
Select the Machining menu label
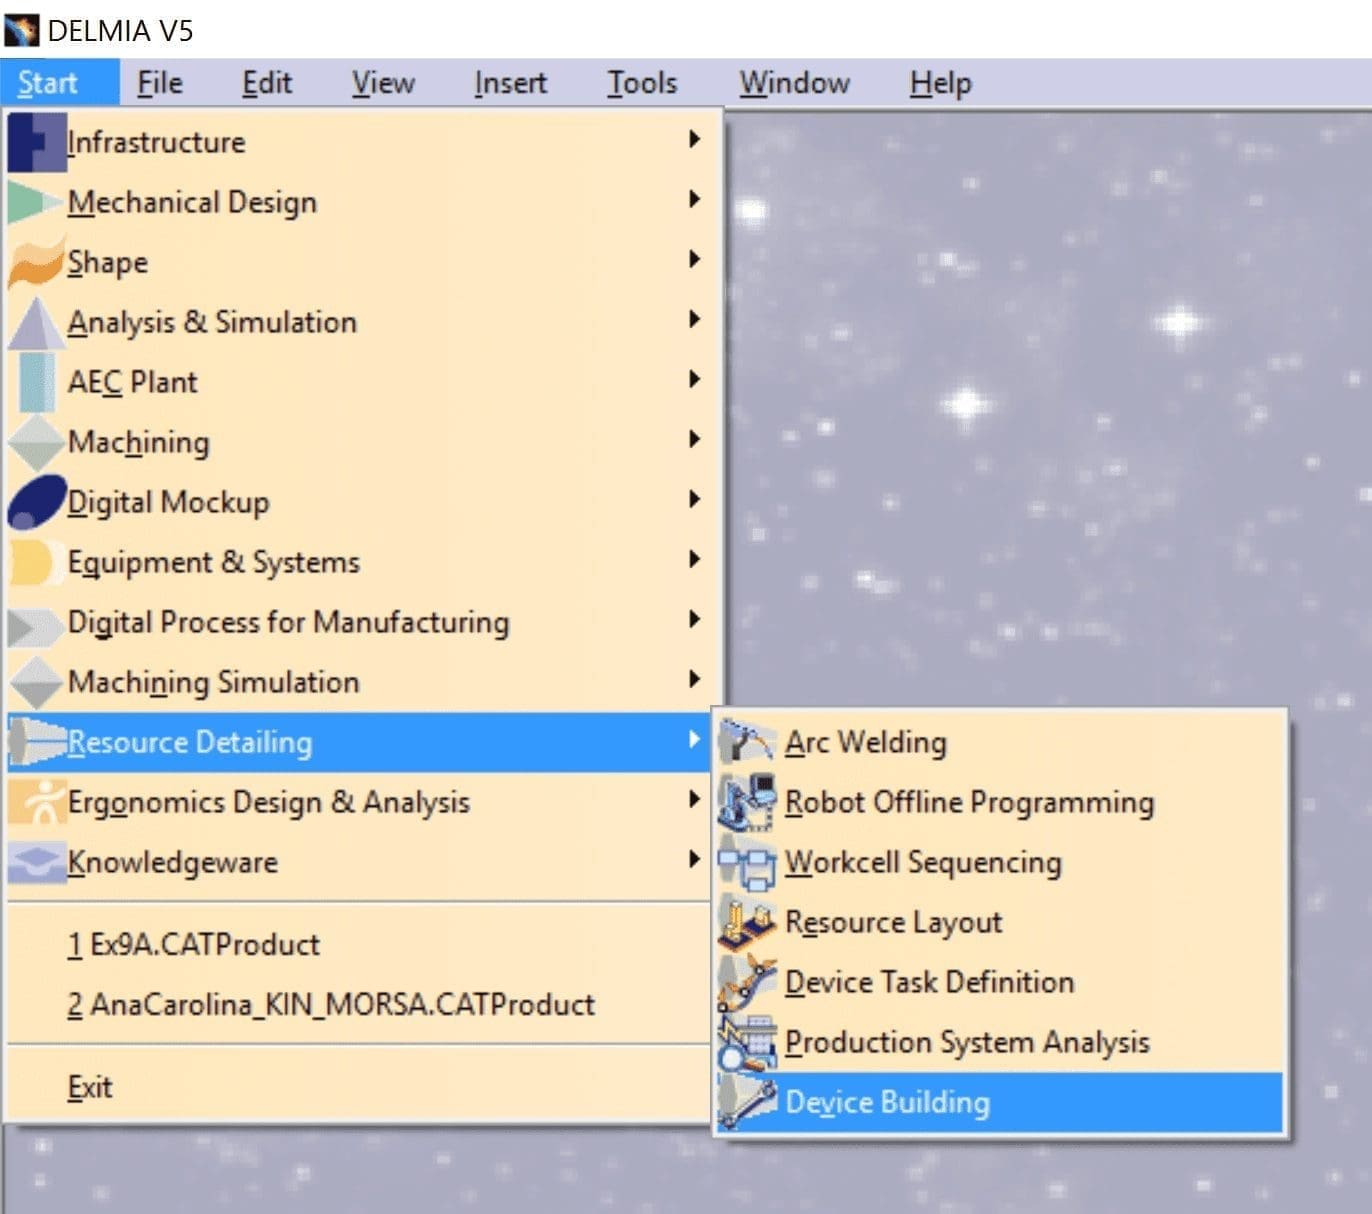(x=138, y=442)
